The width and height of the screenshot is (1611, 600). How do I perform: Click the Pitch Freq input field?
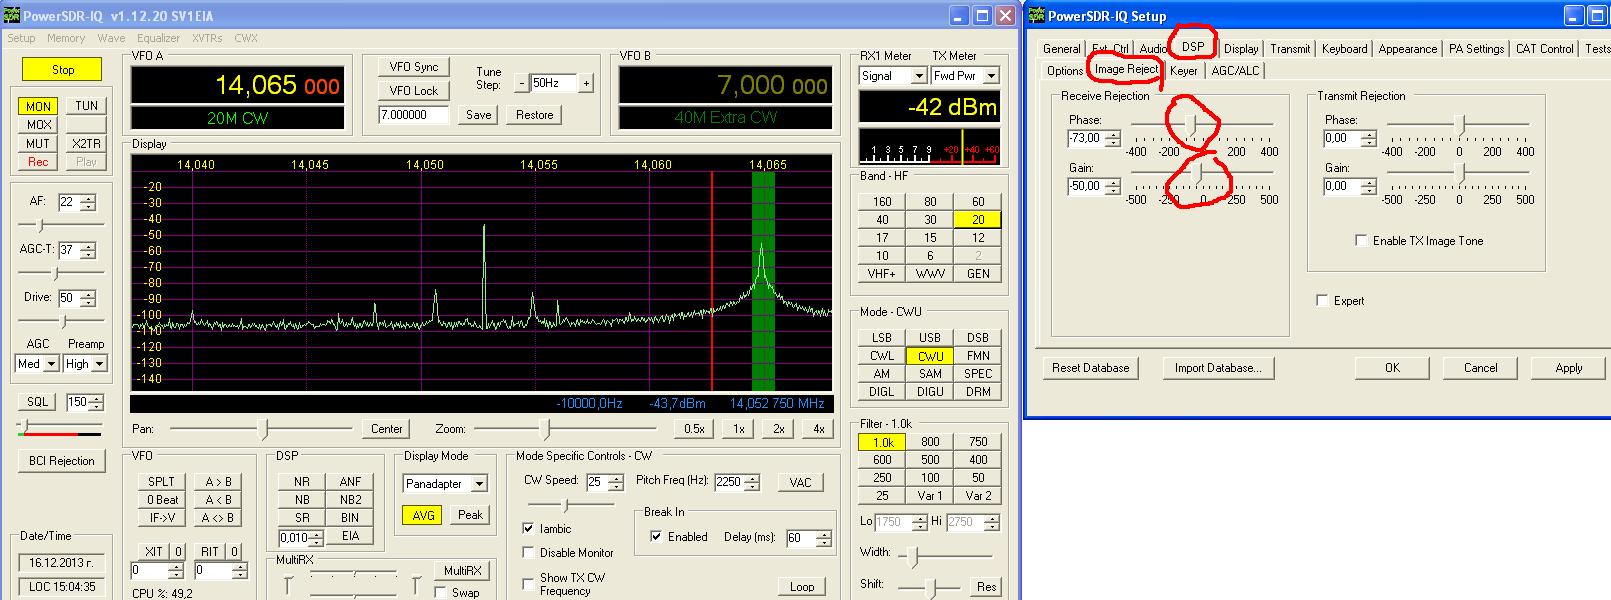pos(726,482)
